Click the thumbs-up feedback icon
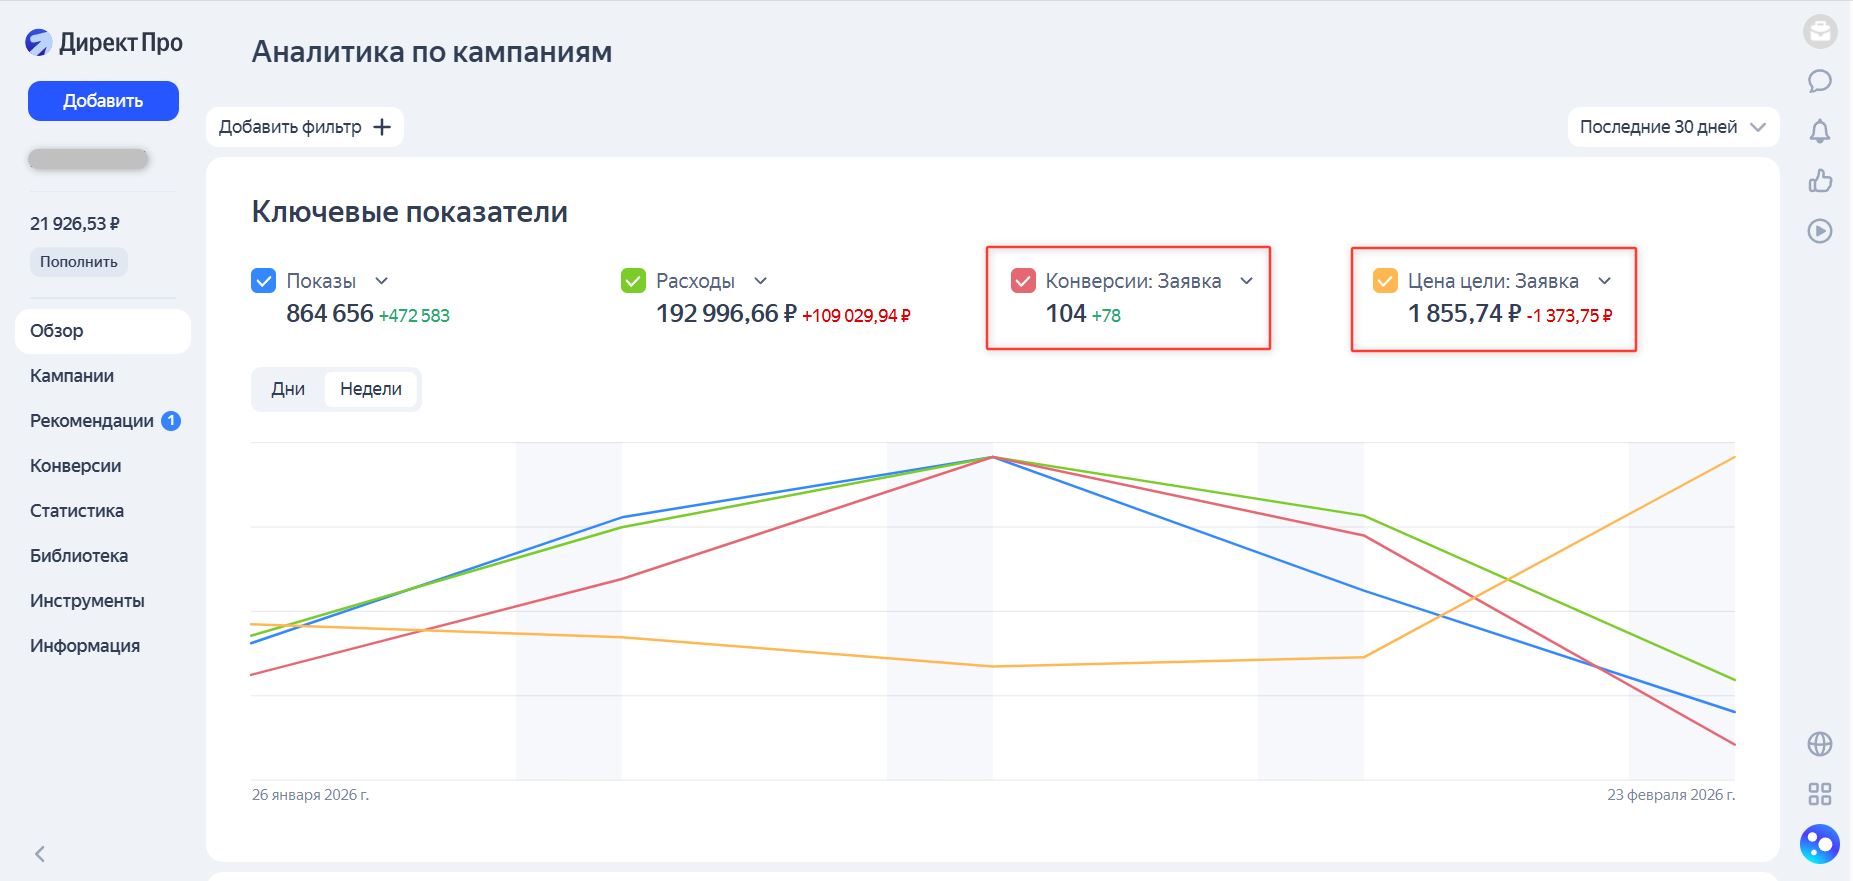This screenshot has height=881, width=1853. (1820, 181)
